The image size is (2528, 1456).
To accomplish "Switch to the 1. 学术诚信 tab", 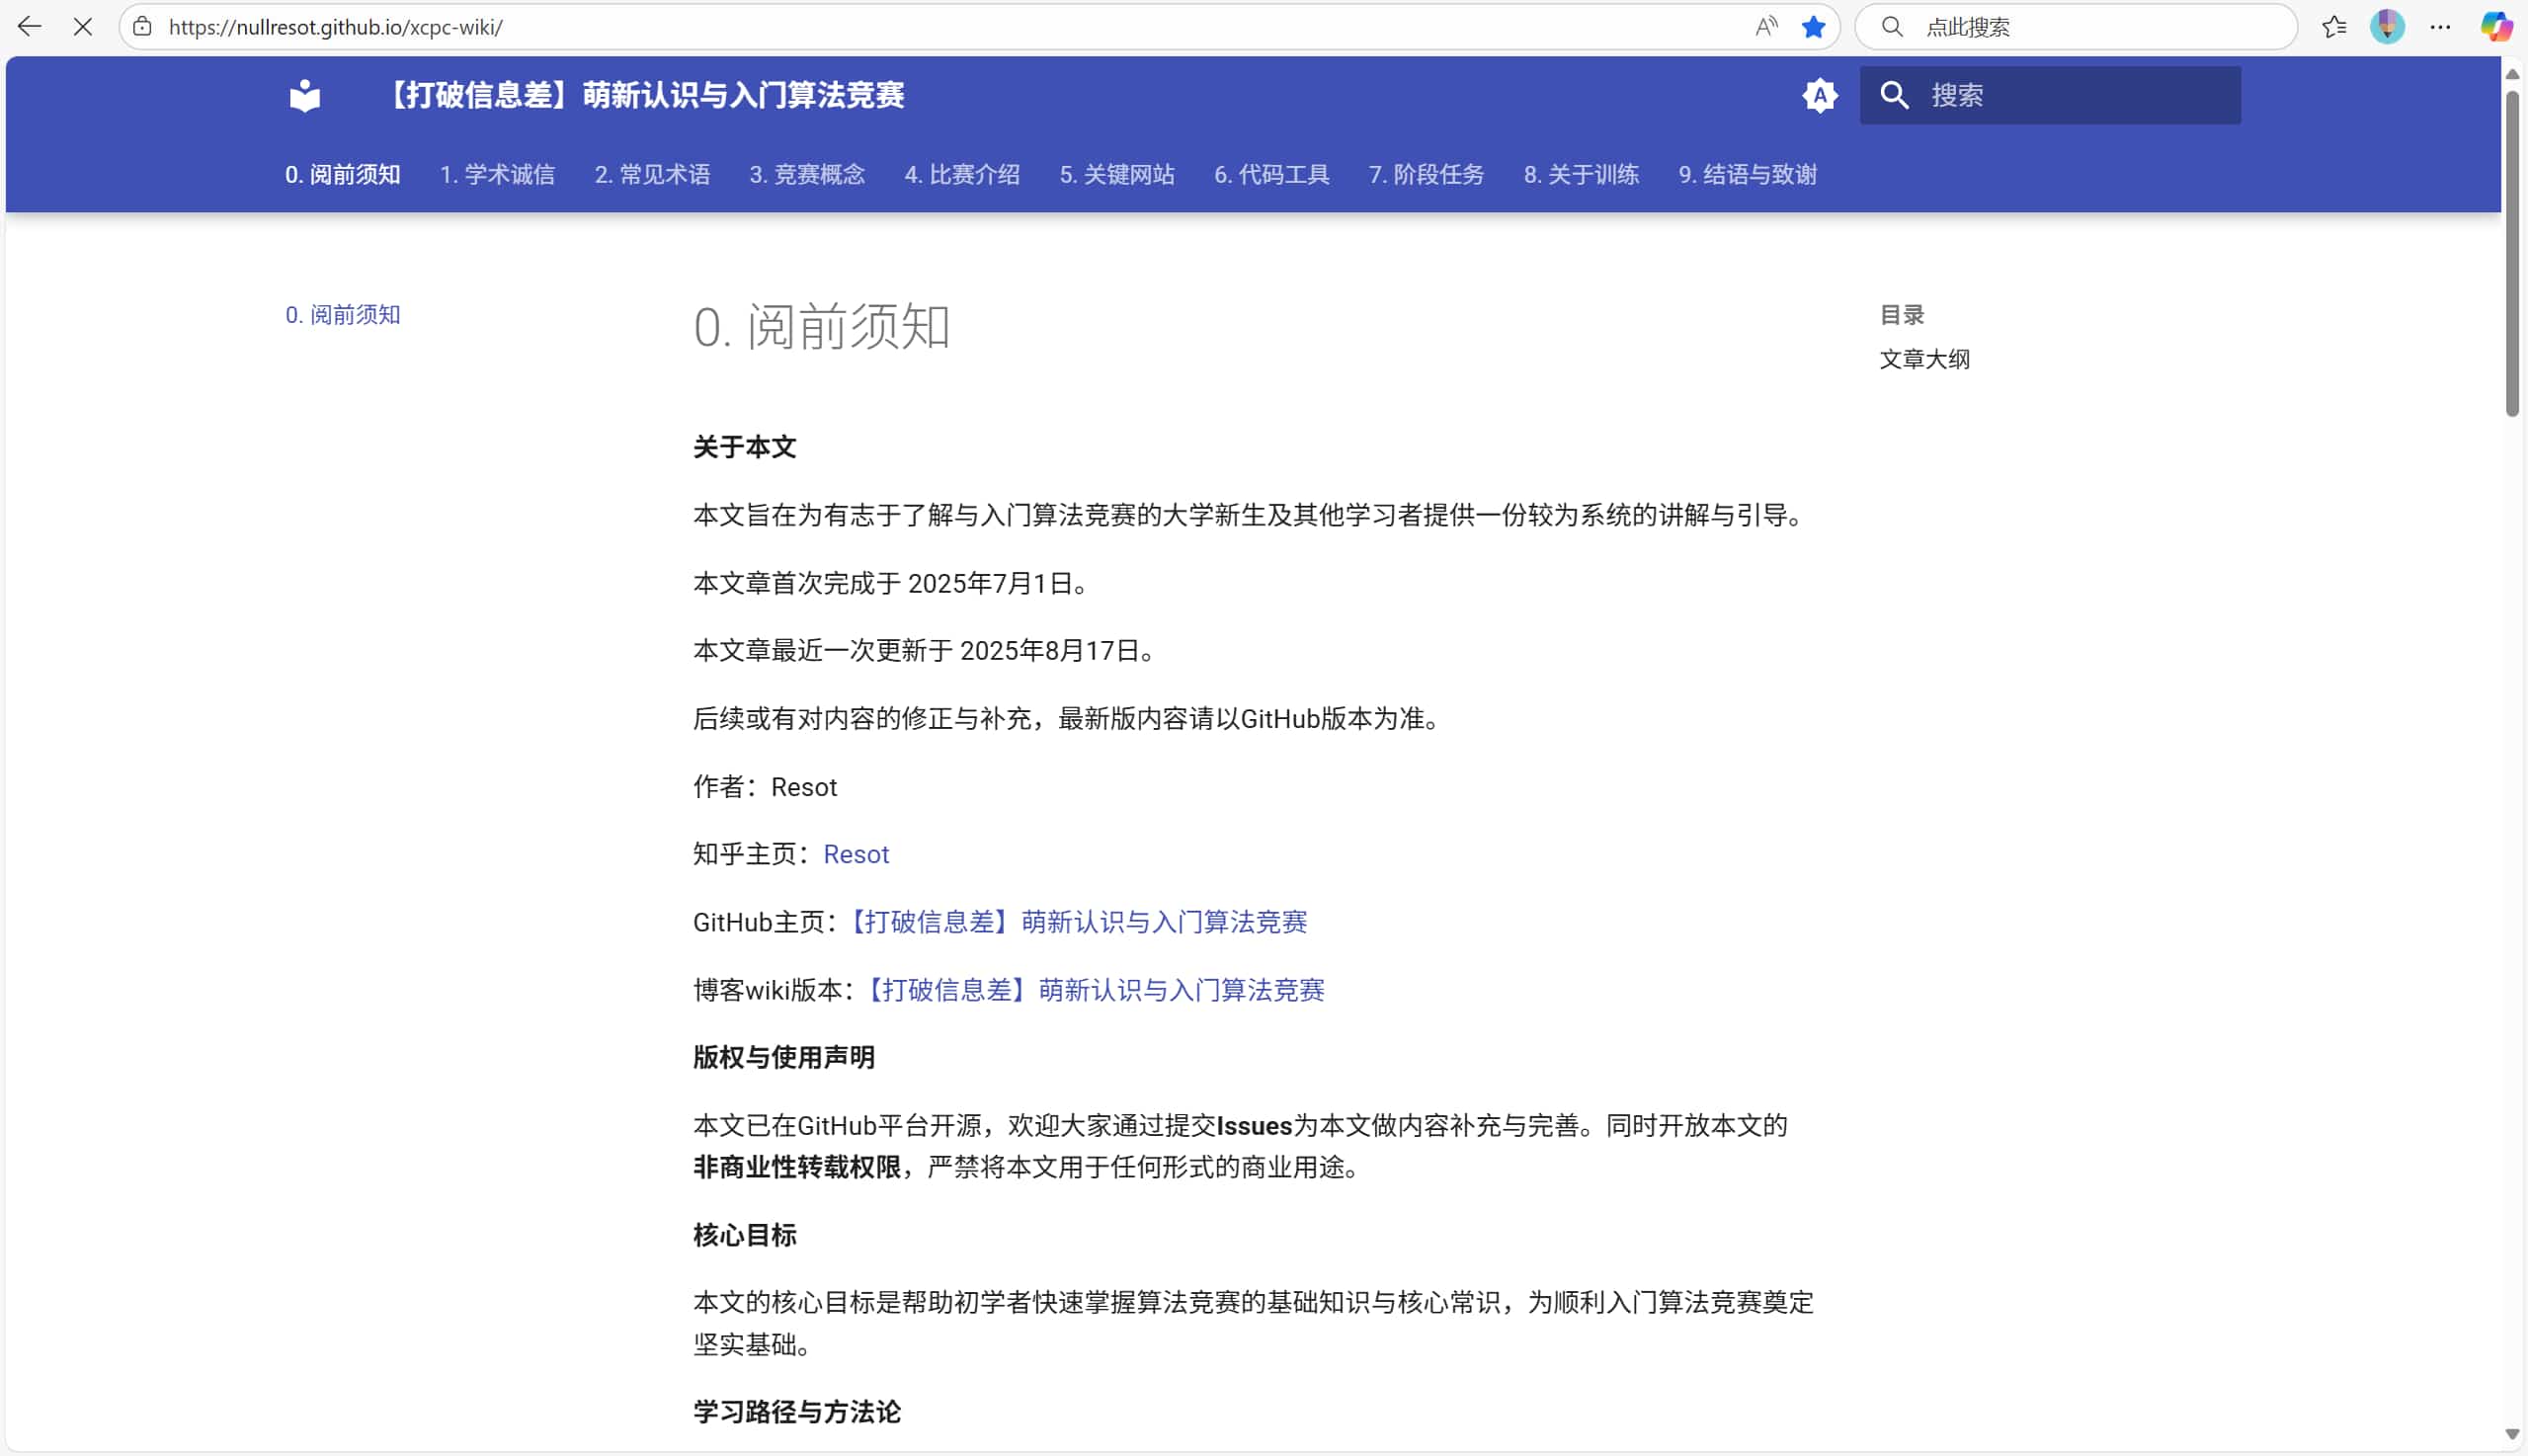I will (x=497, y=175).
